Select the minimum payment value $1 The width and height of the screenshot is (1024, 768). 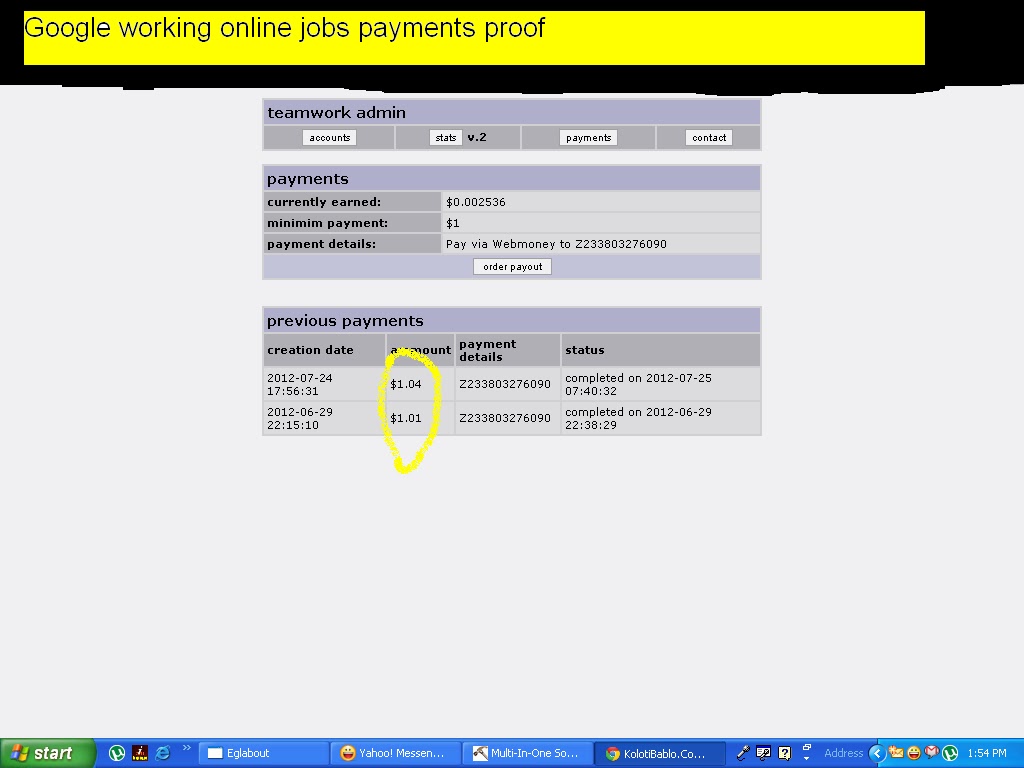[453, 223]
